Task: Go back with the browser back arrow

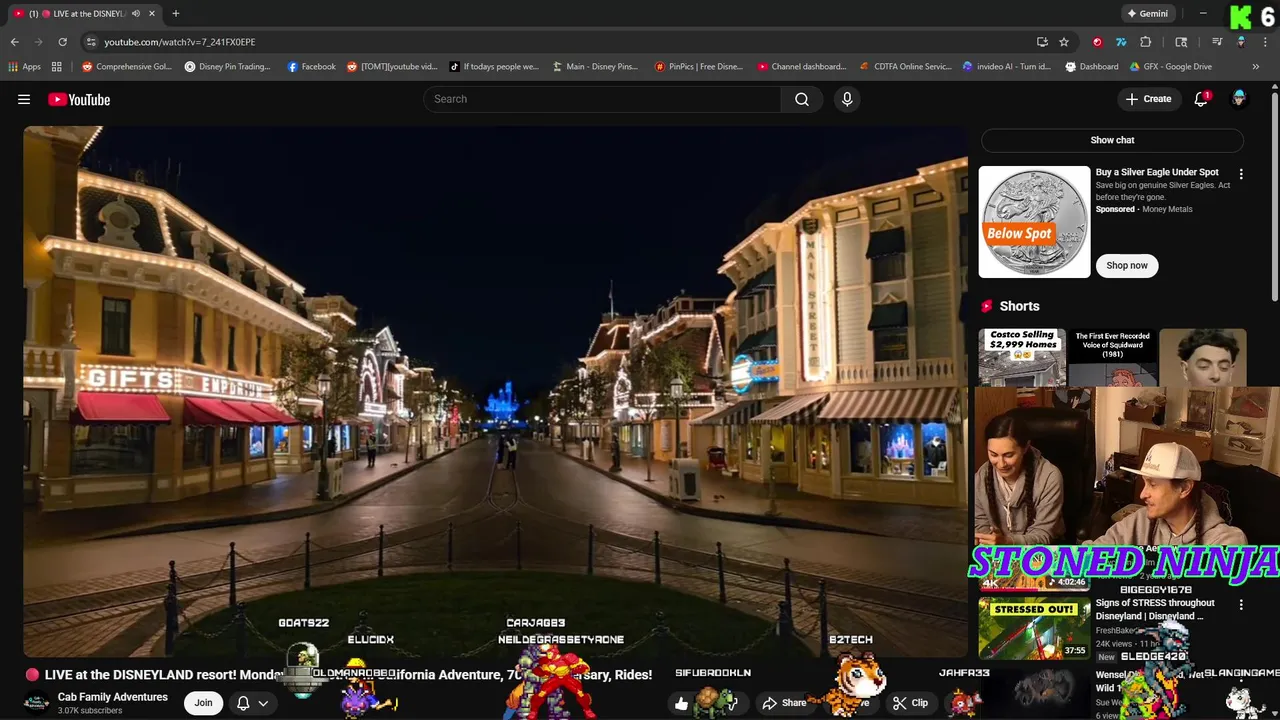Action: click(14, 42)
